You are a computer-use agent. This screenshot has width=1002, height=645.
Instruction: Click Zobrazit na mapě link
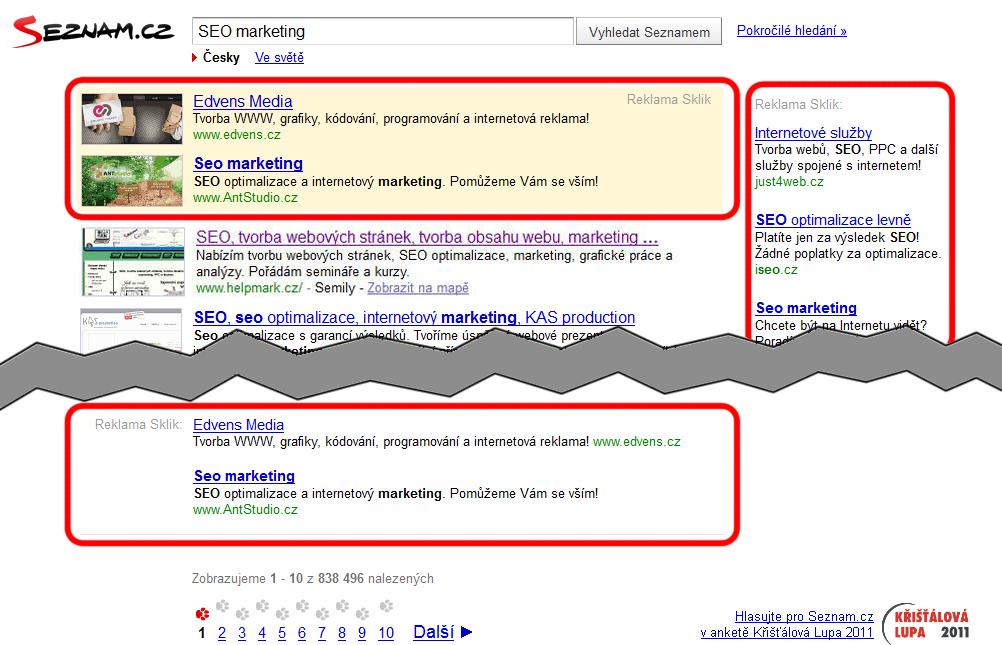(418, 288)
